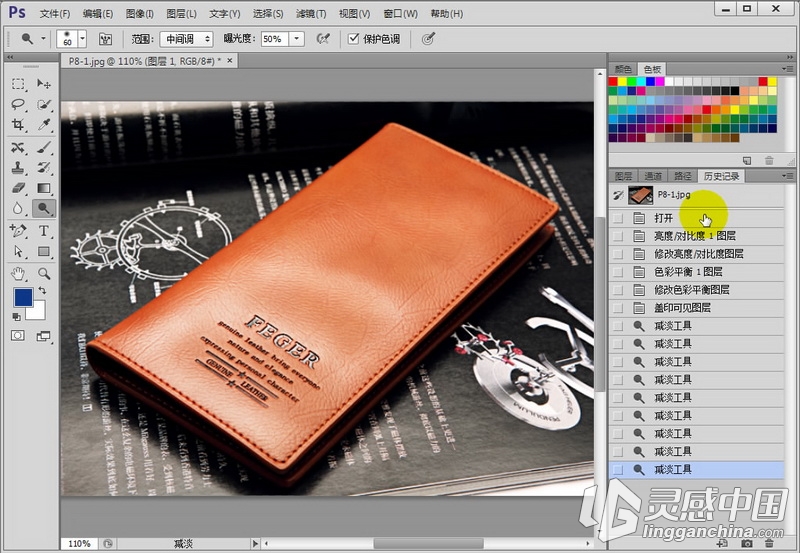The width and height of the screenshot is (800, 553).
Task: Click the 曝光度 50% input field
Action: (x=276, y=39)
